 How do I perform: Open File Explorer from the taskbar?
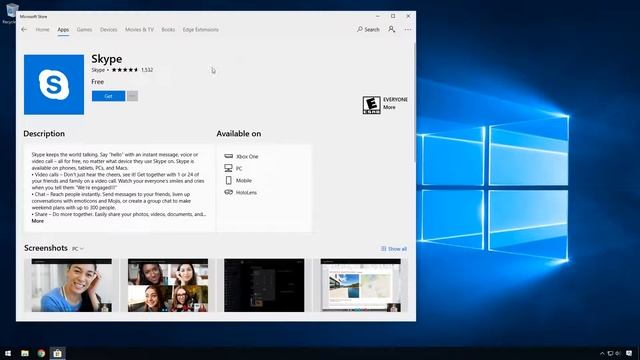25,353
